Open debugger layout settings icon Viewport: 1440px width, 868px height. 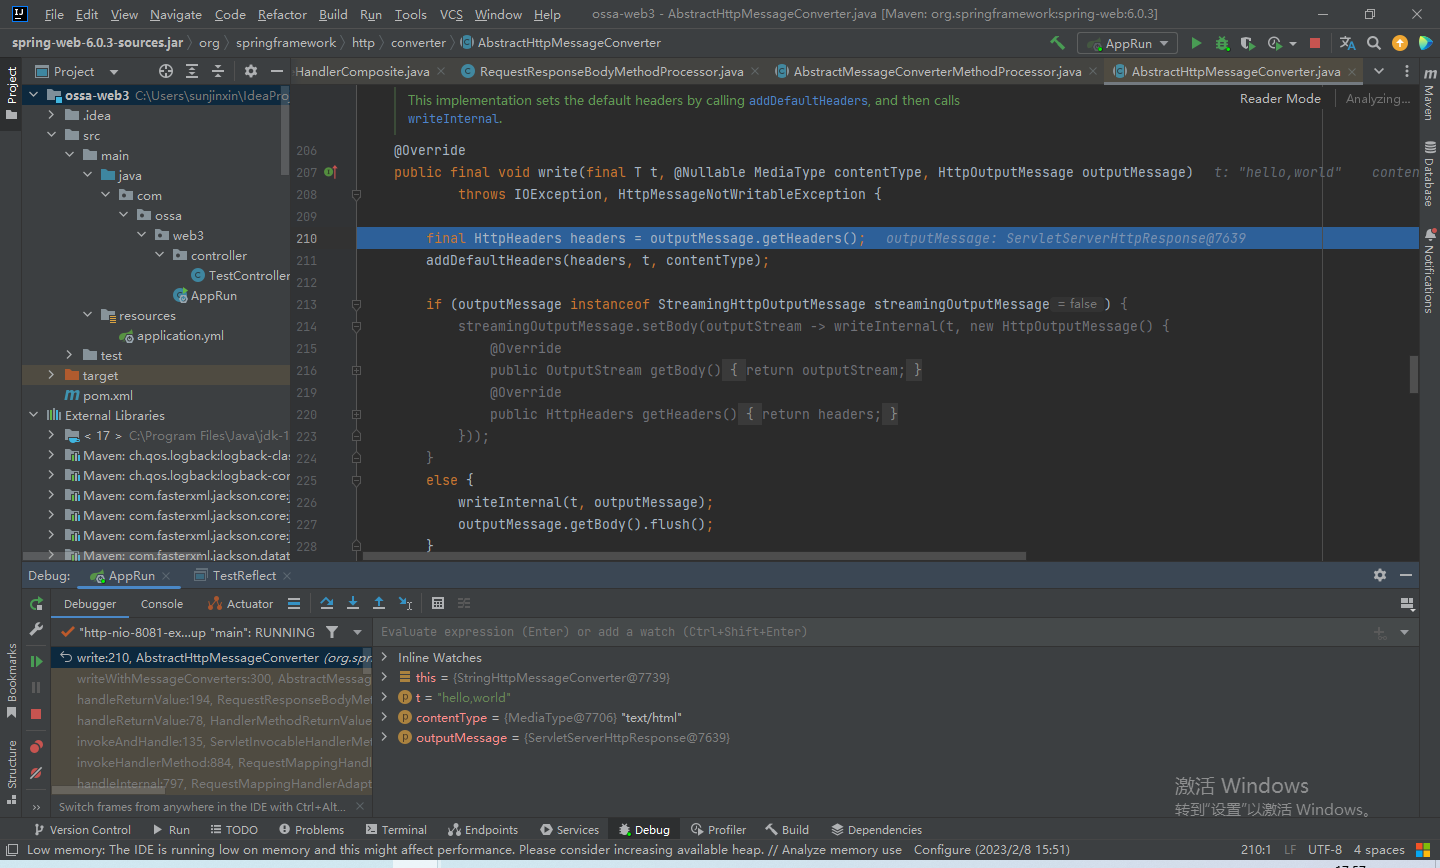point(1407,604)
